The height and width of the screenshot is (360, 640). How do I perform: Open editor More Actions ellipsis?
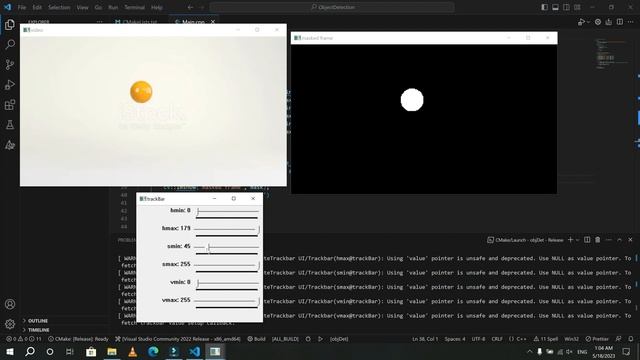(x=631, y=22)
